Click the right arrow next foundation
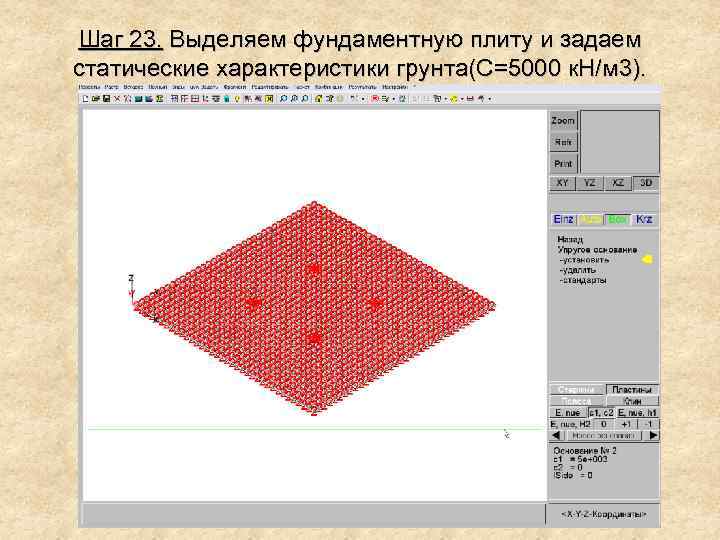The height and width of the screenshot is (540, 720). tap(653, 435)
